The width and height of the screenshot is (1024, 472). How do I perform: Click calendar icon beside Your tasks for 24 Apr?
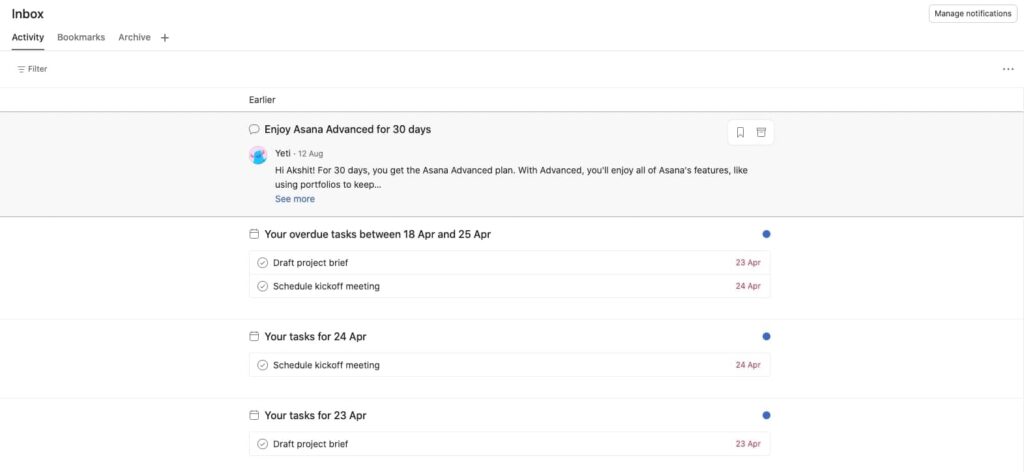click(x=254, y=336)
